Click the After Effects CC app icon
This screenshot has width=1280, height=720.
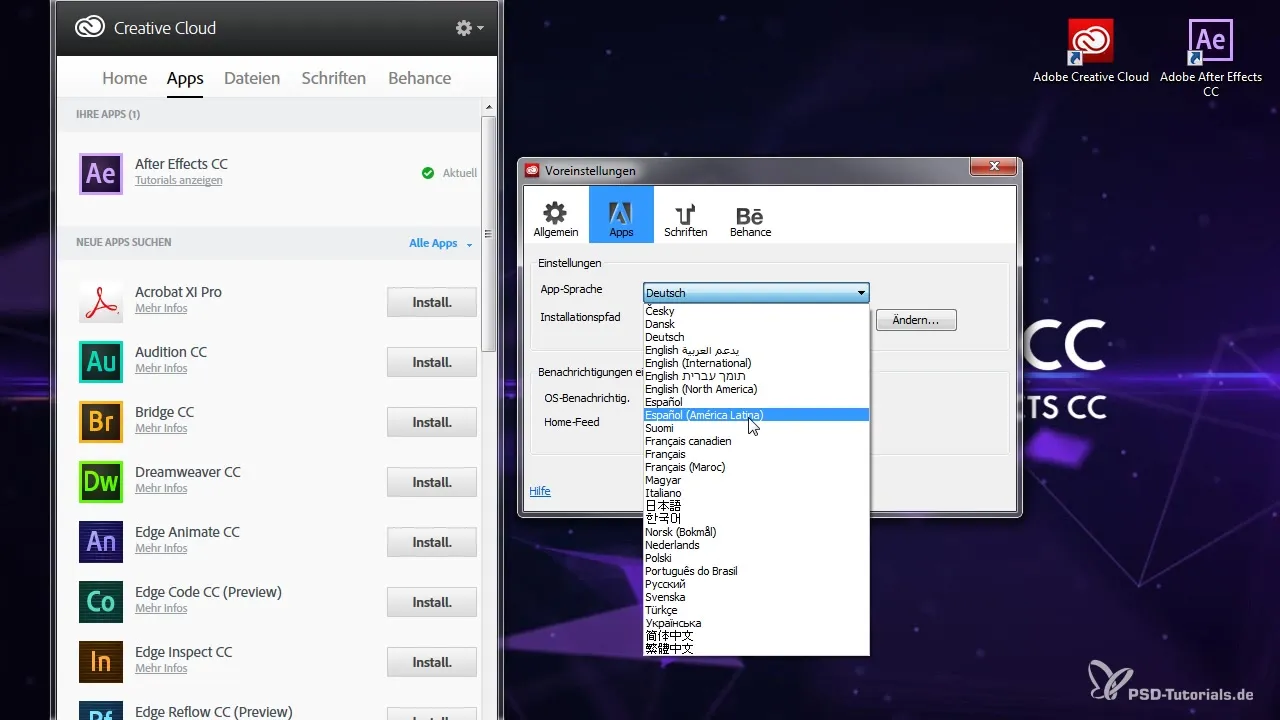[101, 173]
